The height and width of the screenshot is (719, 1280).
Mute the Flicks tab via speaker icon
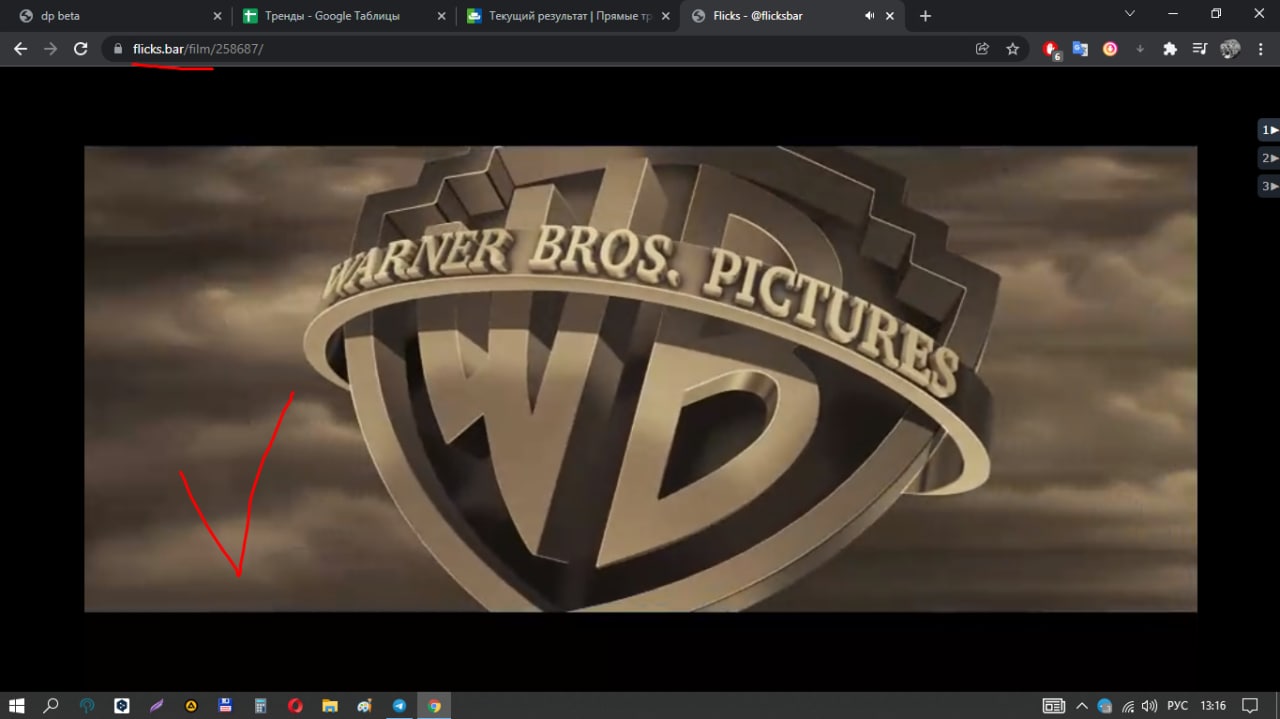pyautogui.click(x=869, y=15)
